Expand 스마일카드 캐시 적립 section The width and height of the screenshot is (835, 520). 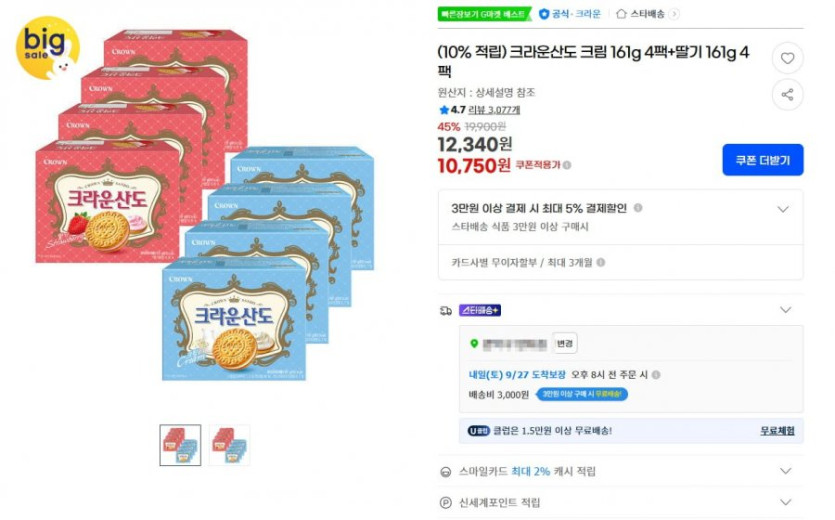785,471
